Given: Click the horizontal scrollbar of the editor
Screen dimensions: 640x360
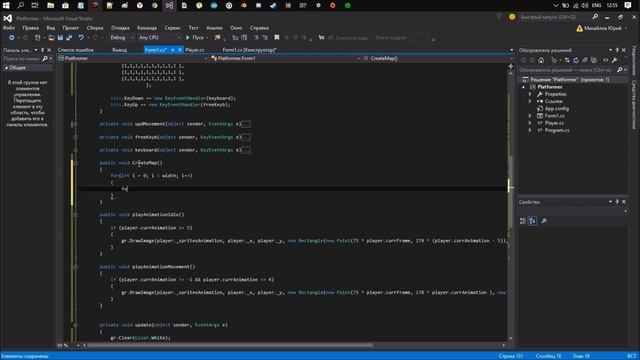Looking at the screenshot, I should tap(231, 345).
